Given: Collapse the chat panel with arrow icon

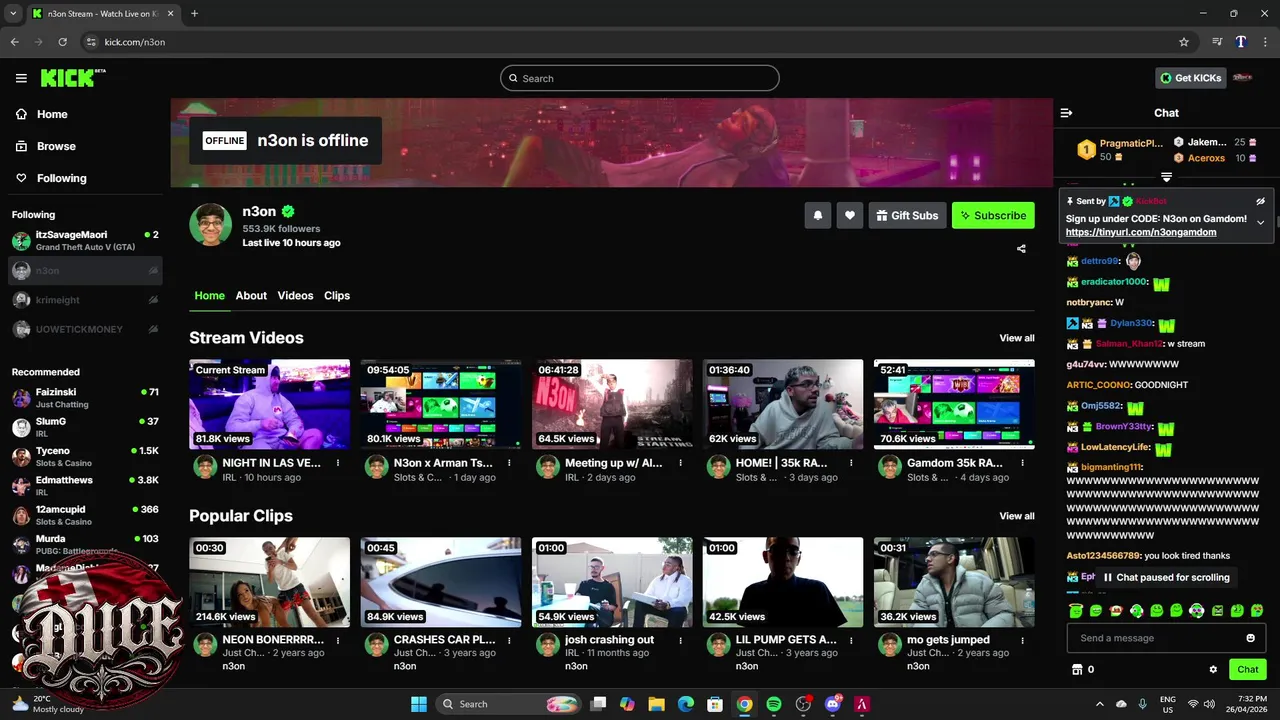Looking at the screenshot, I should (1066, 113).
